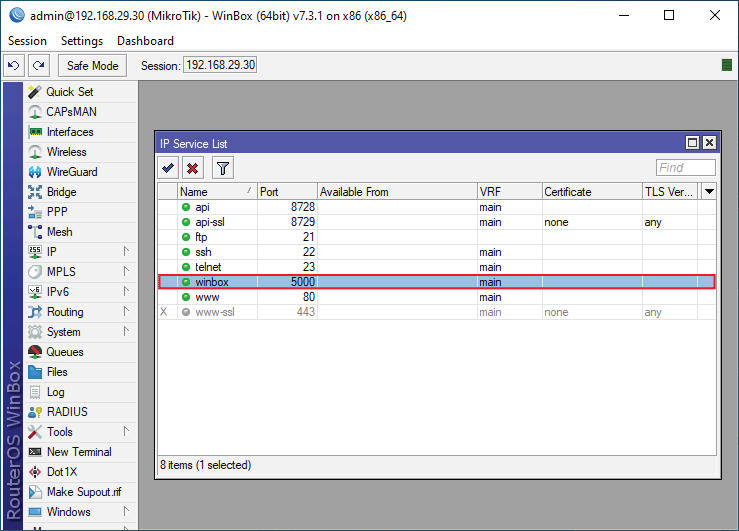This screenshot has height=531, width=739.
Task: Sort by VRF column header
Action: pyautogui.click(x=510, y=192)
